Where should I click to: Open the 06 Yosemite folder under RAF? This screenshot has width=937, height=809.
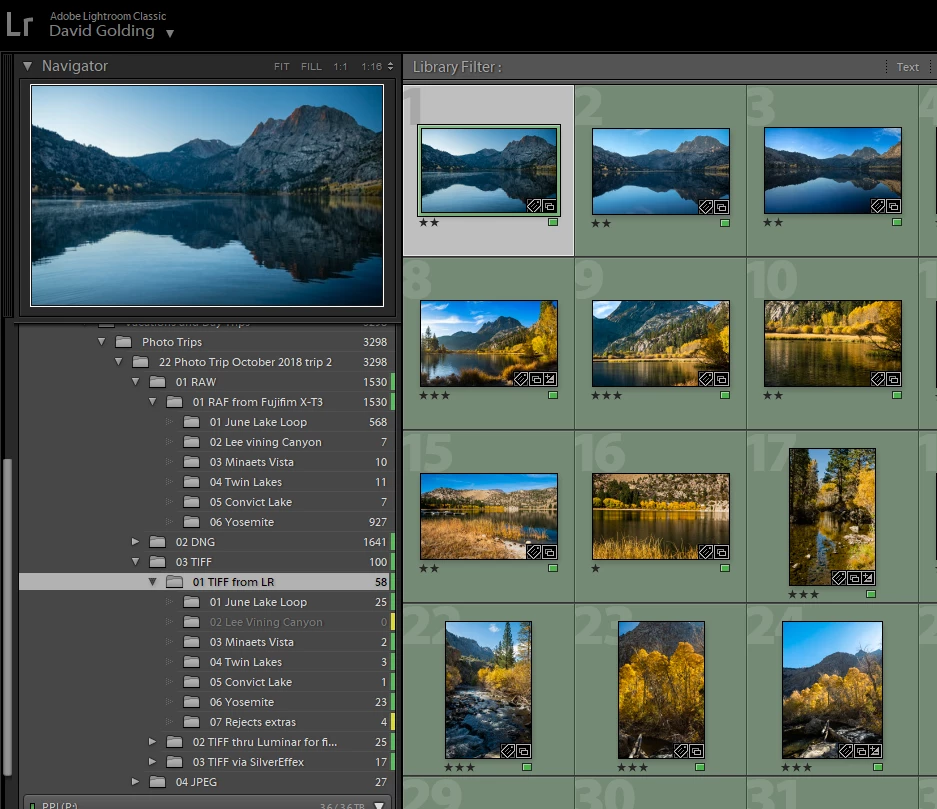click(241, 522)
